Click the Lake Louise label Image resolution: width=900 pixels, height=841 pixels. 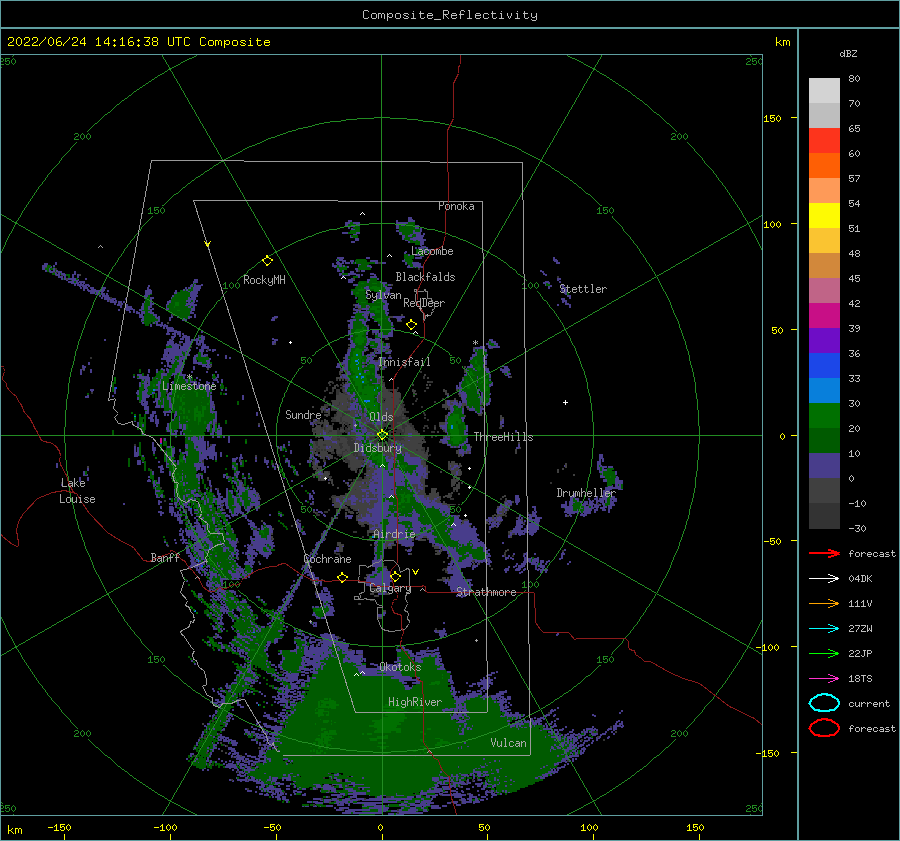tap(77, 491)
